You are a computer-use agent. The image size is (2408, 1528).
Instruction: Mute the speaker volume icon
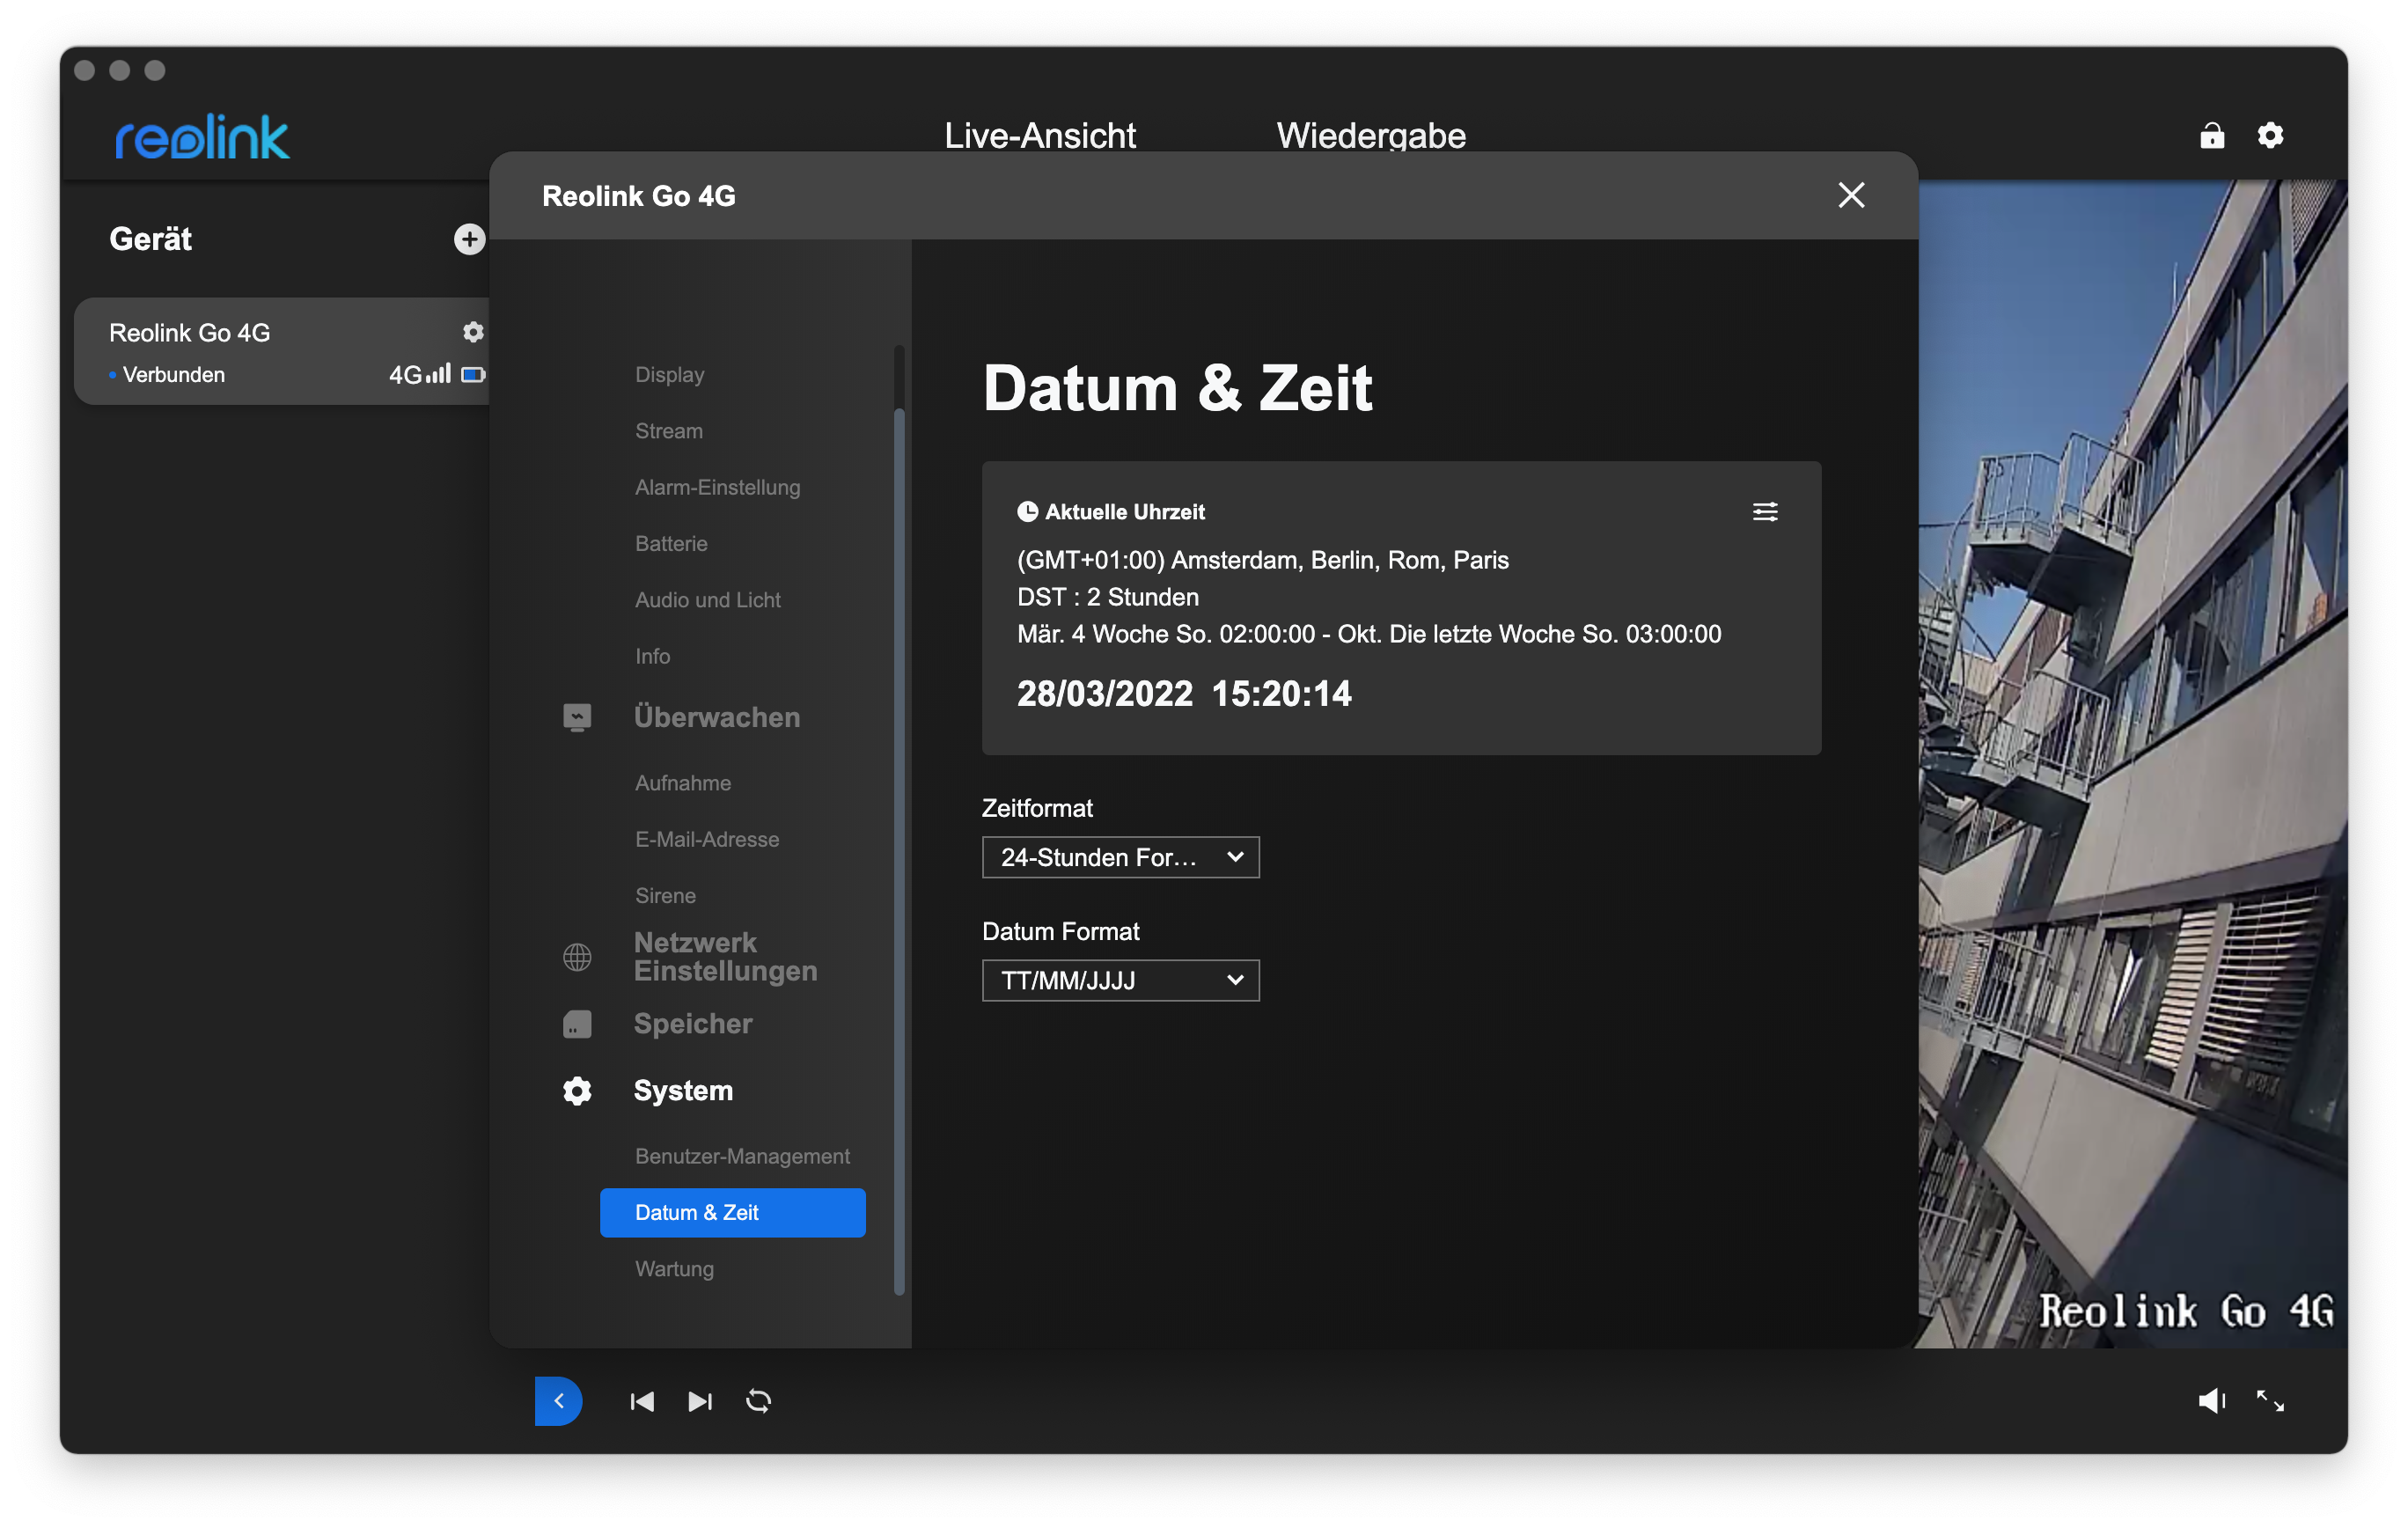pos(2211,1401)
